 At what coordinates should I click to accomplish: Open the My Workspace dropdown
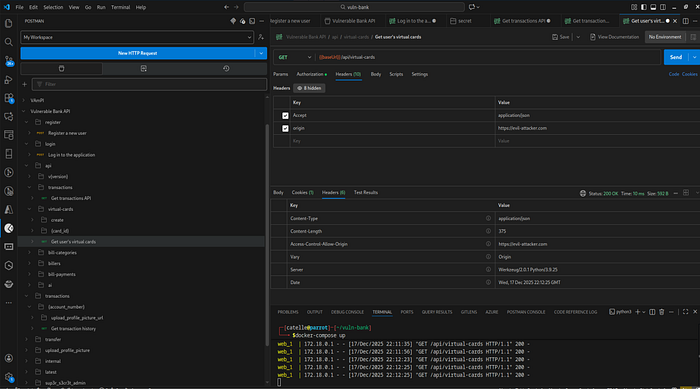pyautogui.click(x=137, y=38)
